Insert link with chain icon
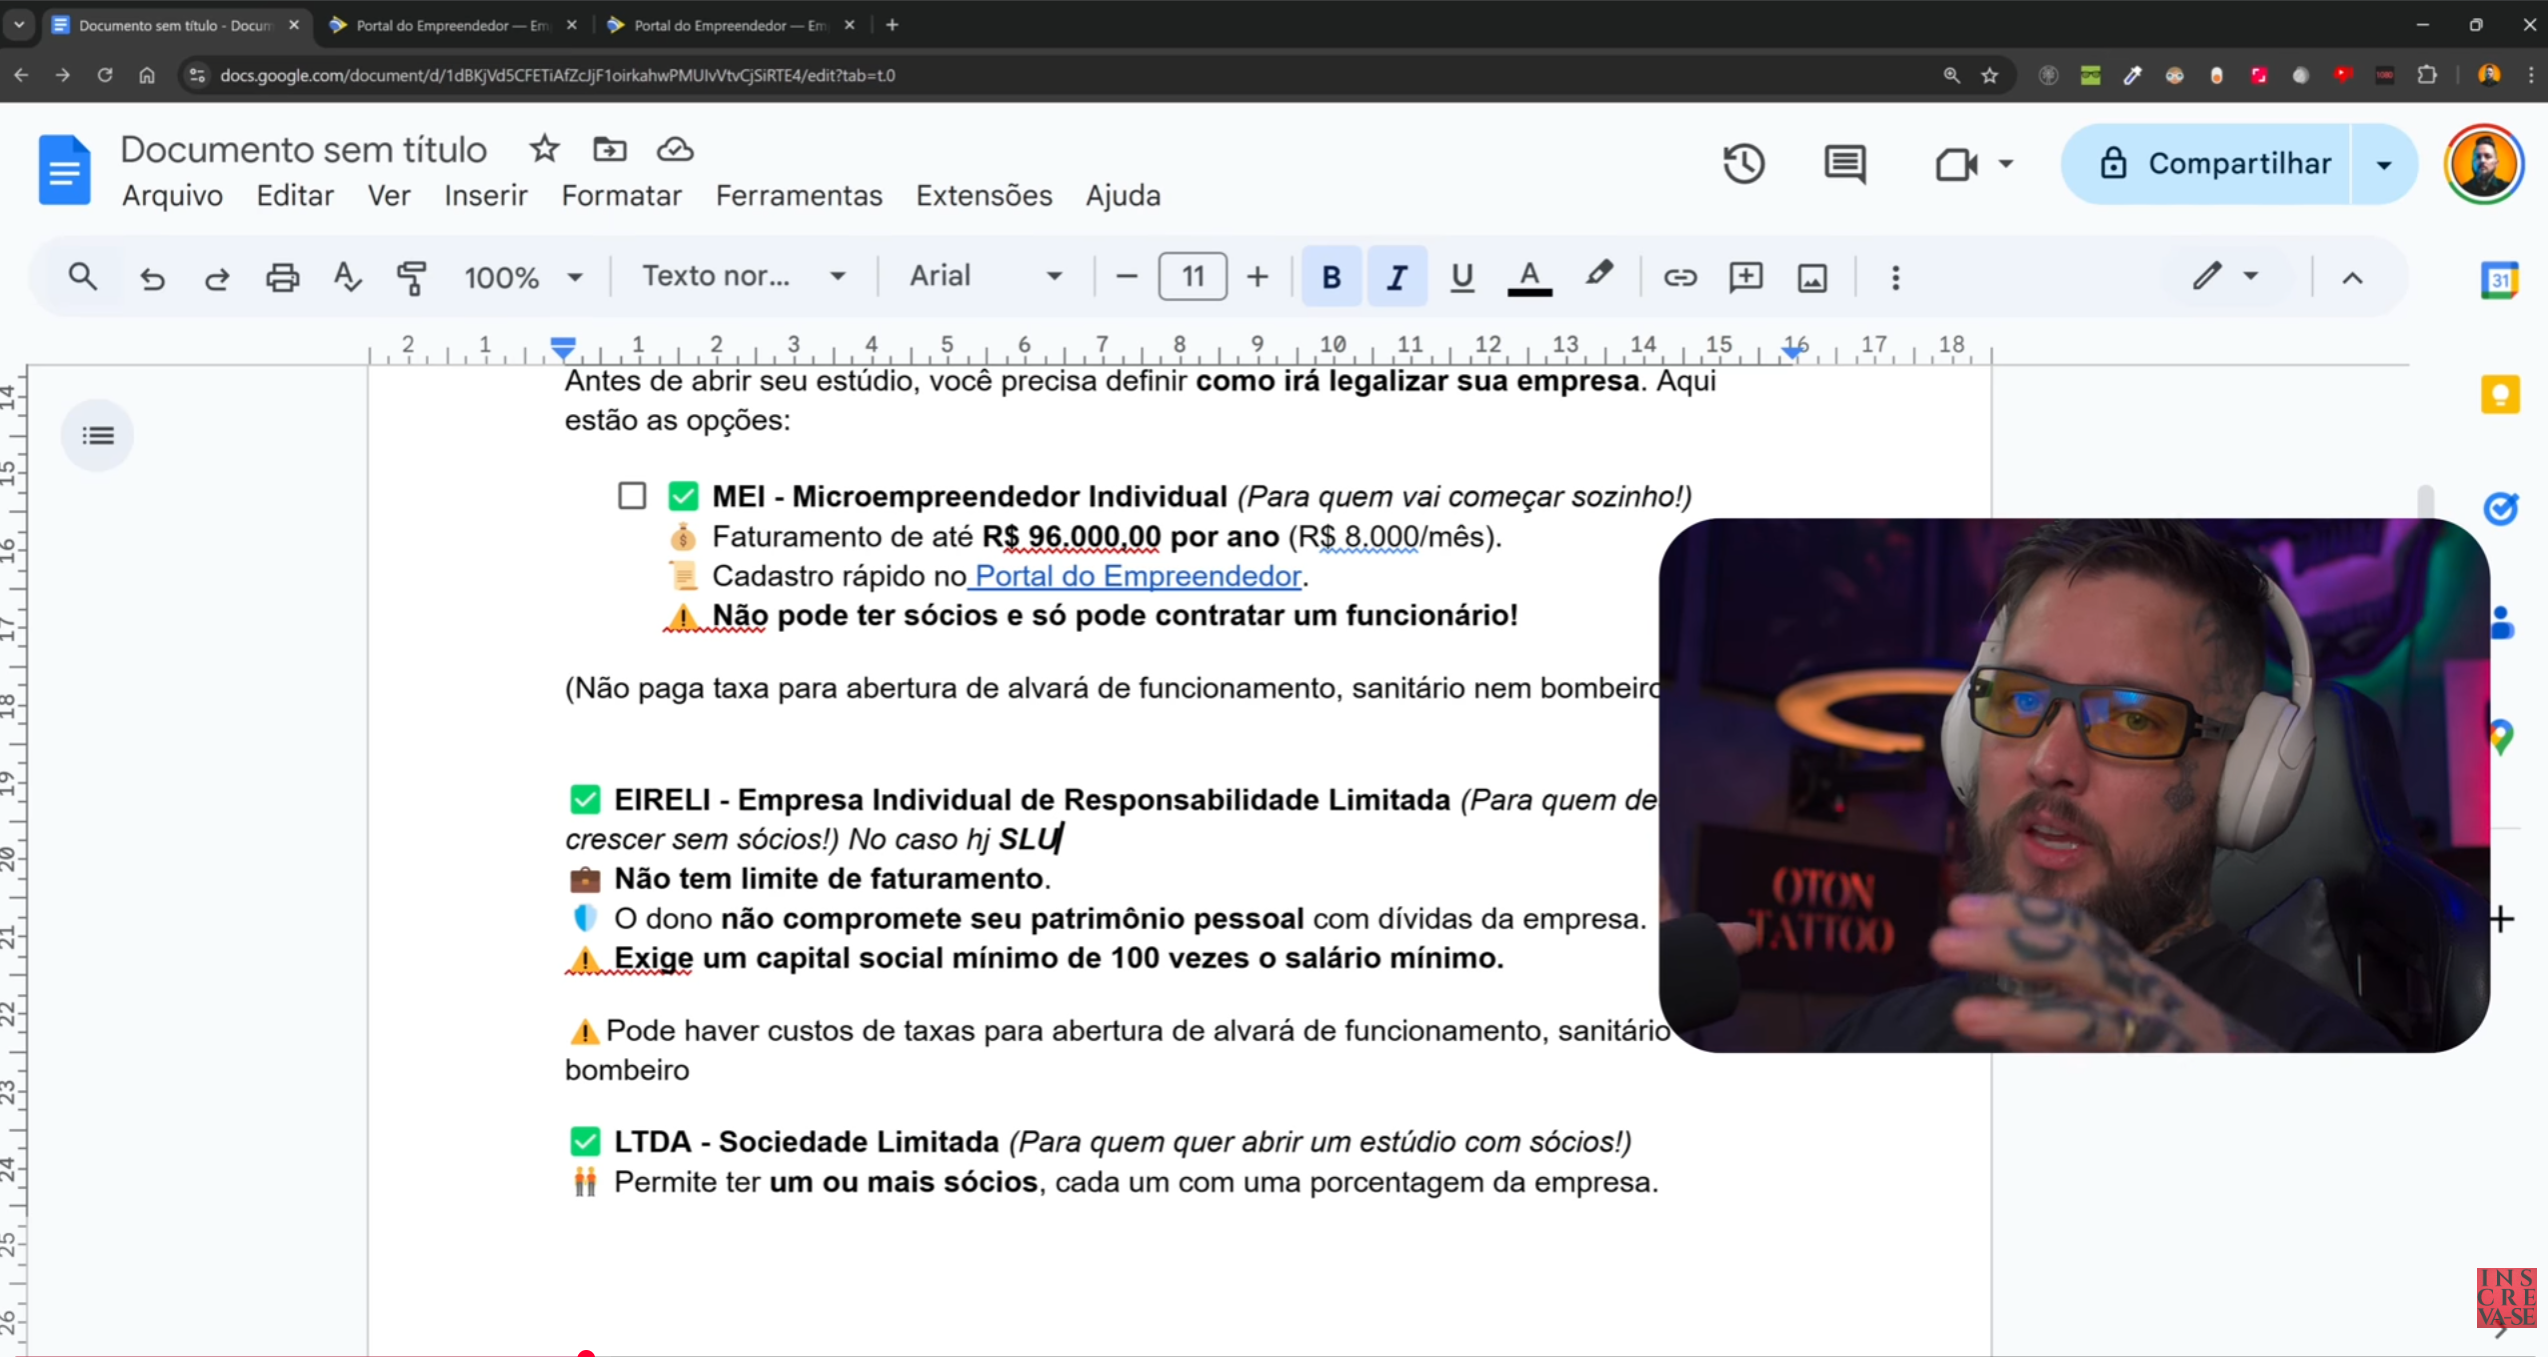2548x1357 pixels. (x=1680, y=277)
